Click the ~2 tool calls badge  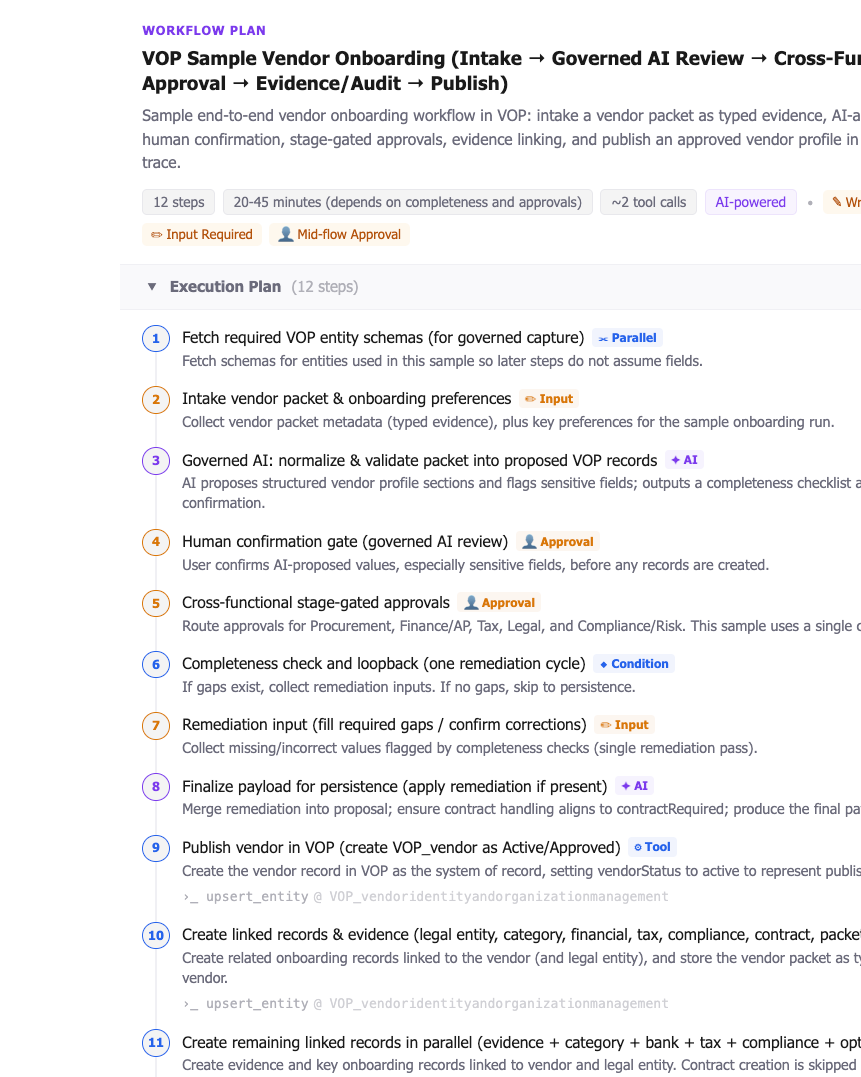pyautogui.click(x=648, y=202)
